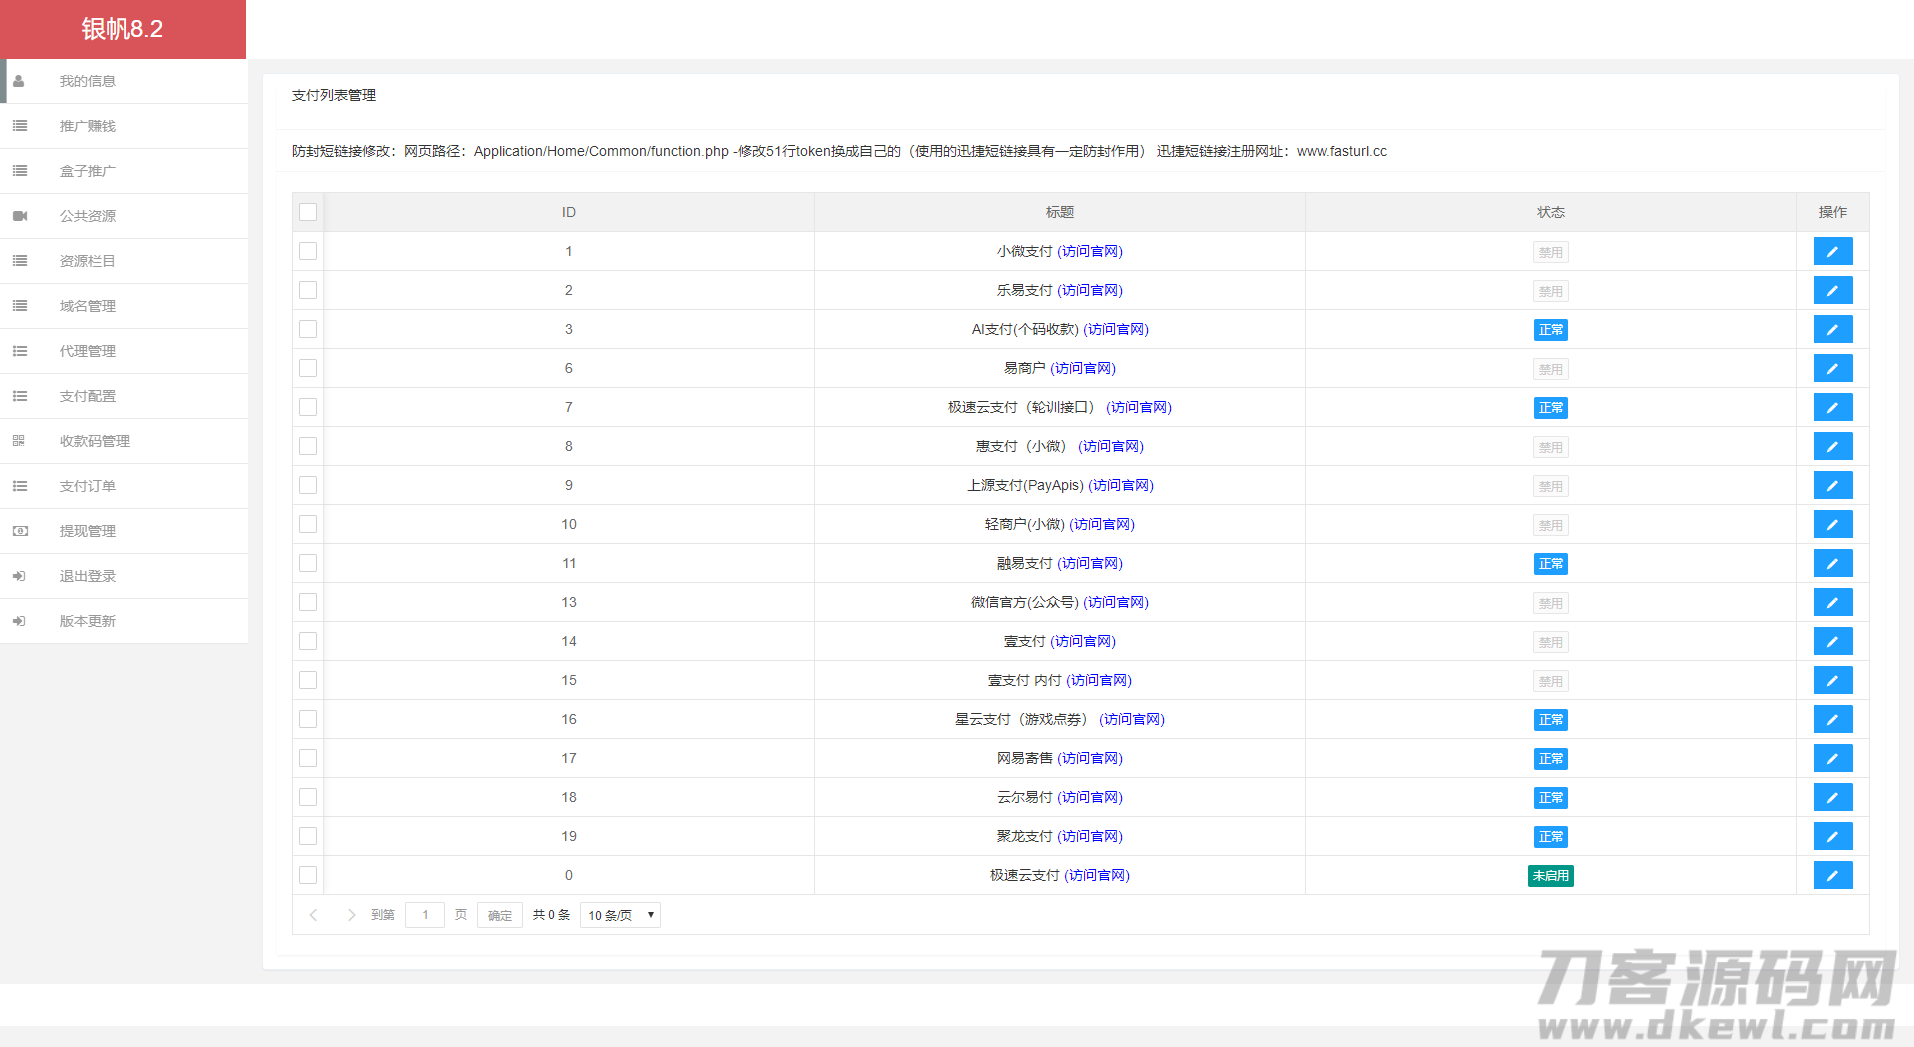Check the checkbox for row ID 3
1914x1047 pixels.
(x=308, y=329)
